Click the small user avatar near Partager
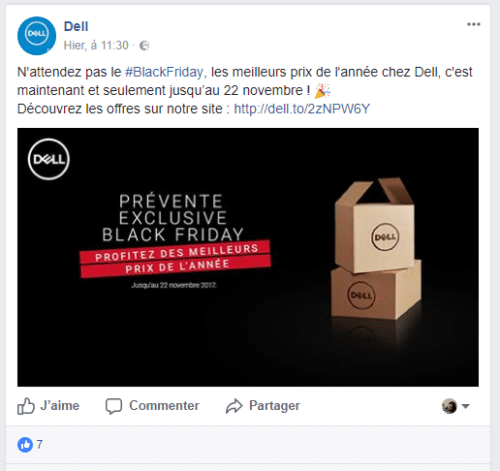Viewport: 500px width, 471px height. tap(449, 406)
